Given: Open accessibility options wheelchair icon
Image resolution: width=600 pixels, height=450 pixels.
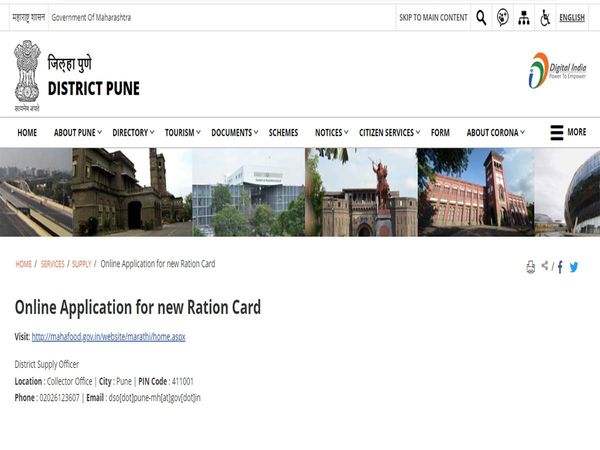Looking at the screenshot, I should pyautogui.click(x=545, y=18).
